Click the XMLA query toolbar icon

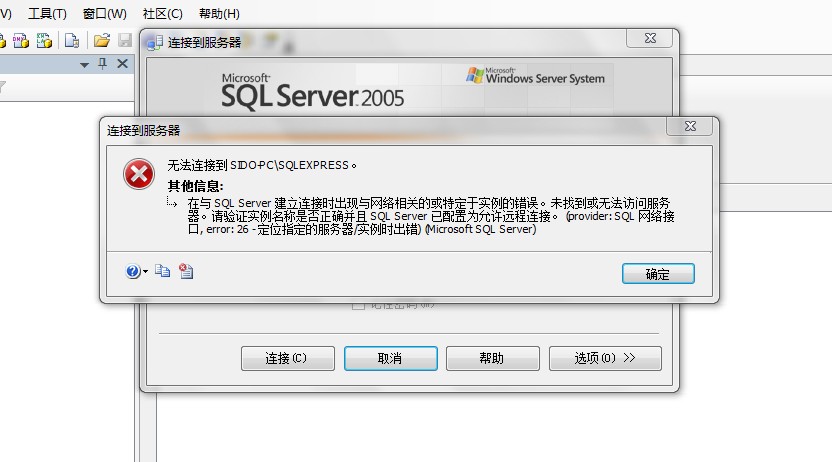pos(44,40)
